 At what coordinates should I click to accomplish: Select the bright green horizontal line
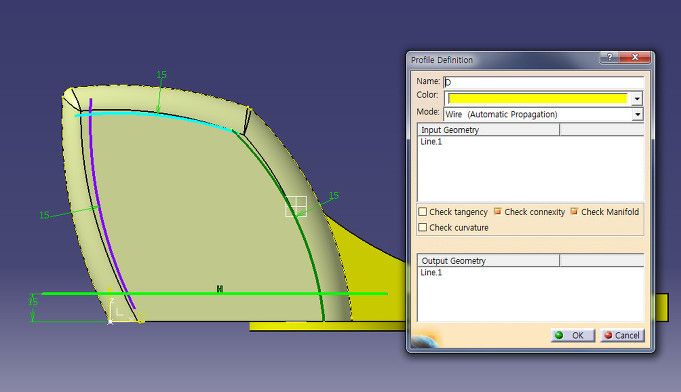tap(215, 294)
